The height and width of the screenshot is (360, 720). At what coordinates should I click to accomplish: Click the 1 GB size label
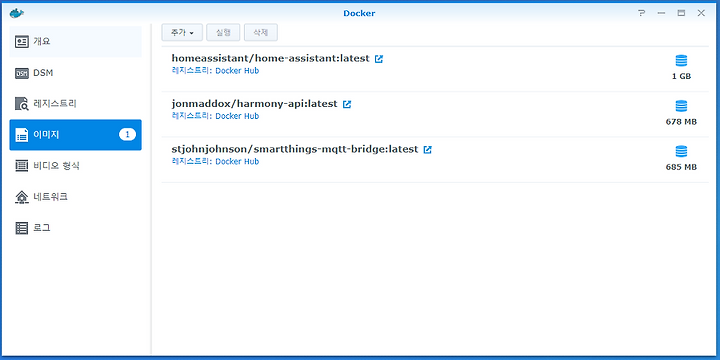[x=681, y=76]
